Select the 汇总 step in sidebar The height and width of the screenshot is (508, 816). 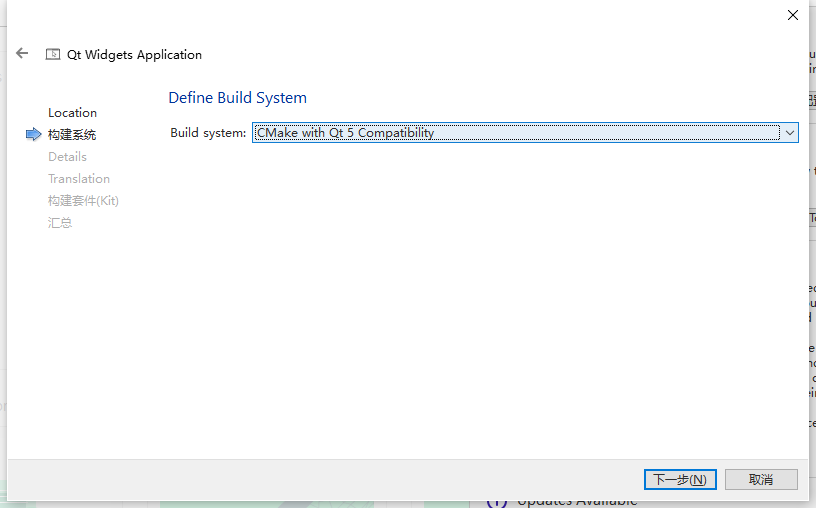[x=60, y=223]
